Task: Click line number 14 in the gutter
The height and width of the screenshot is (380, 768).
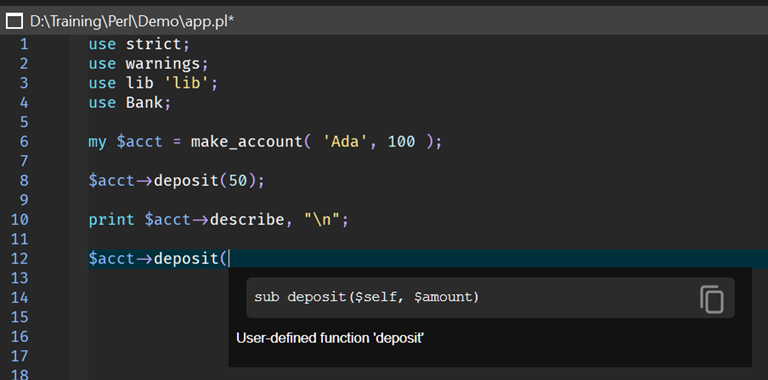Action: pos(20,297)
